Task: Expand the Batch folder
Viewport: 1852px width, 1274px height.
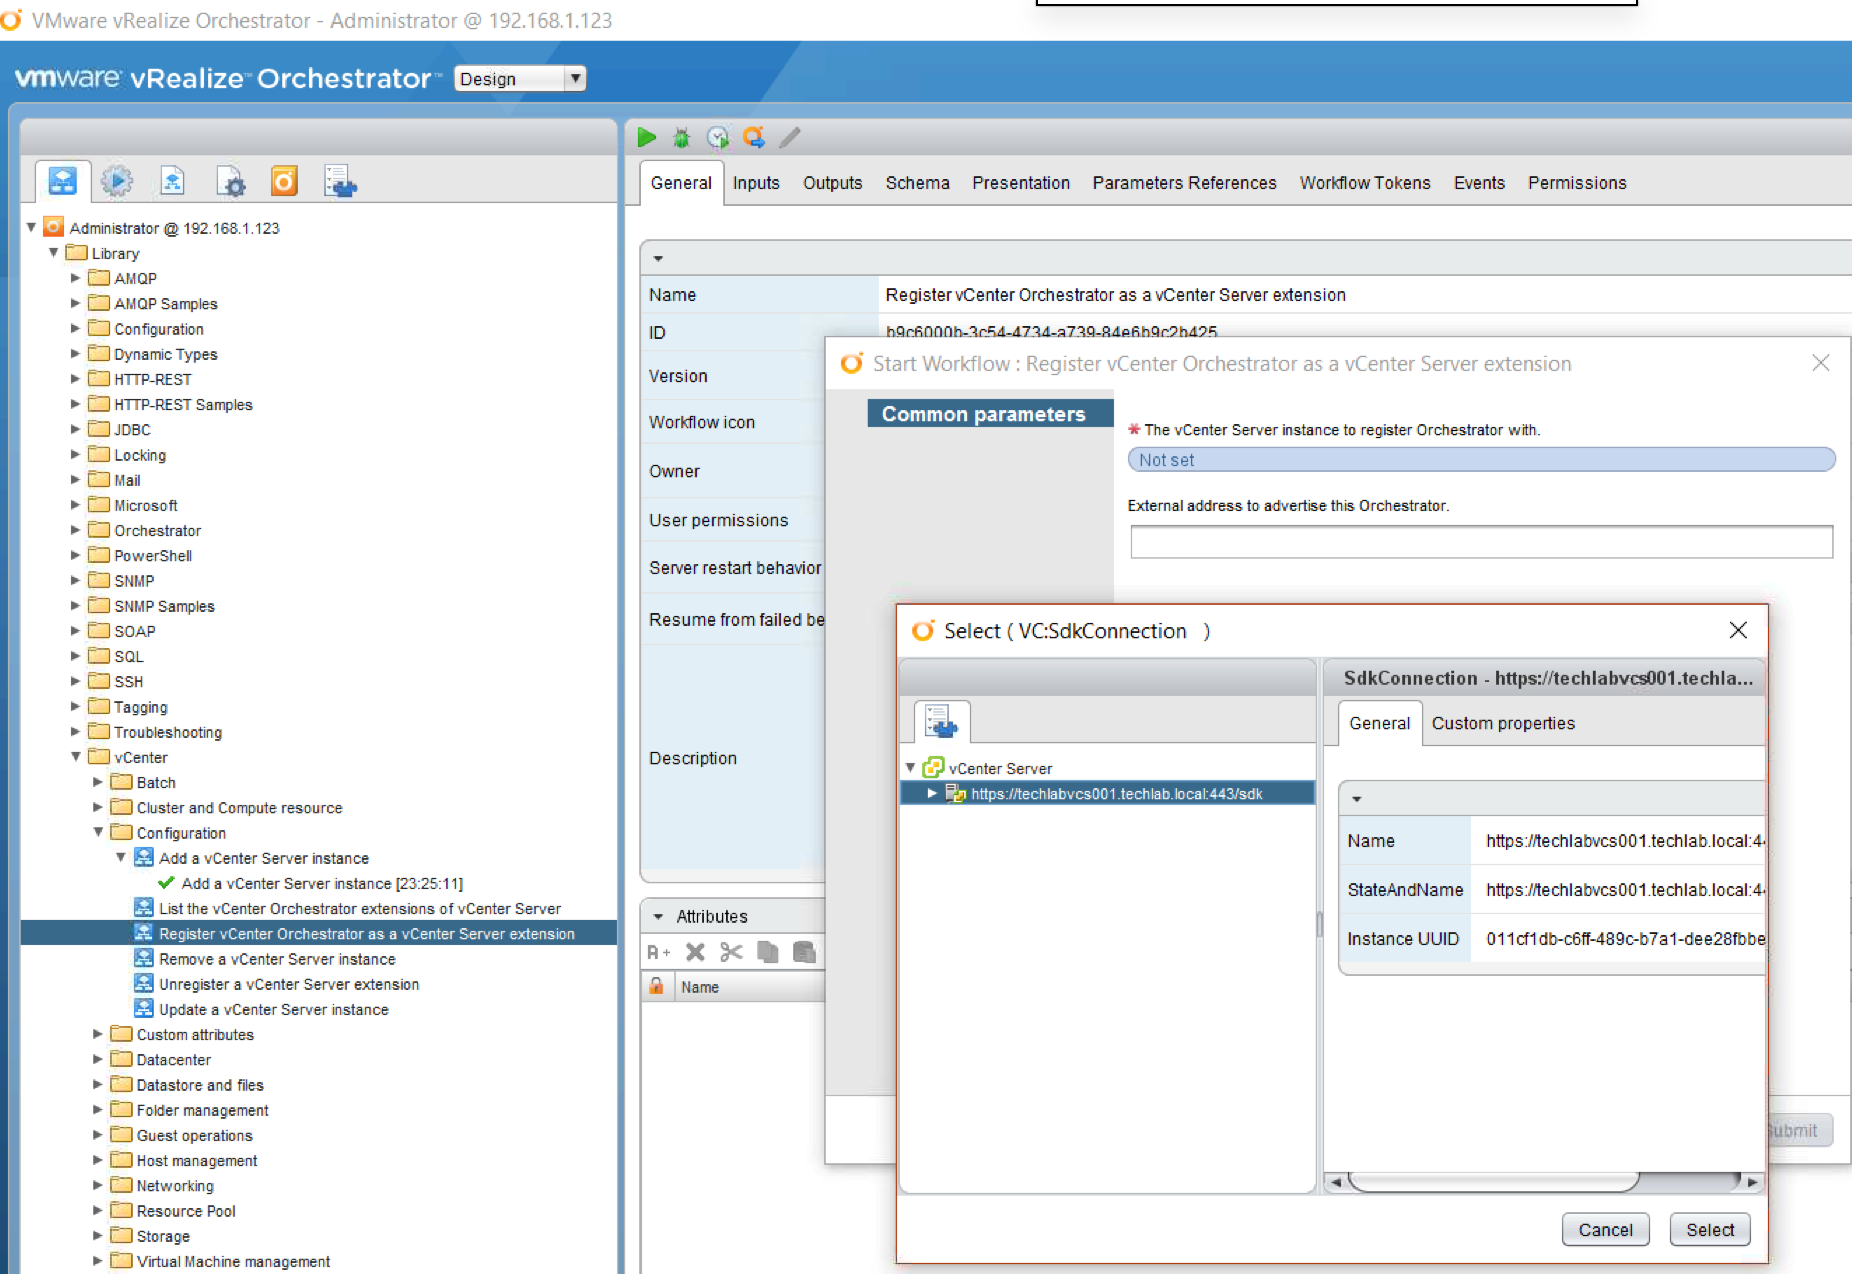Action: point(98,782)
